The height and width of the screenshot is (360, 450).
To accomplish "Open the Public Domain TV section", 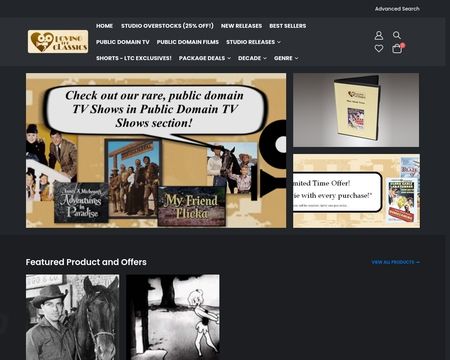I will click(x=123, y=42).
